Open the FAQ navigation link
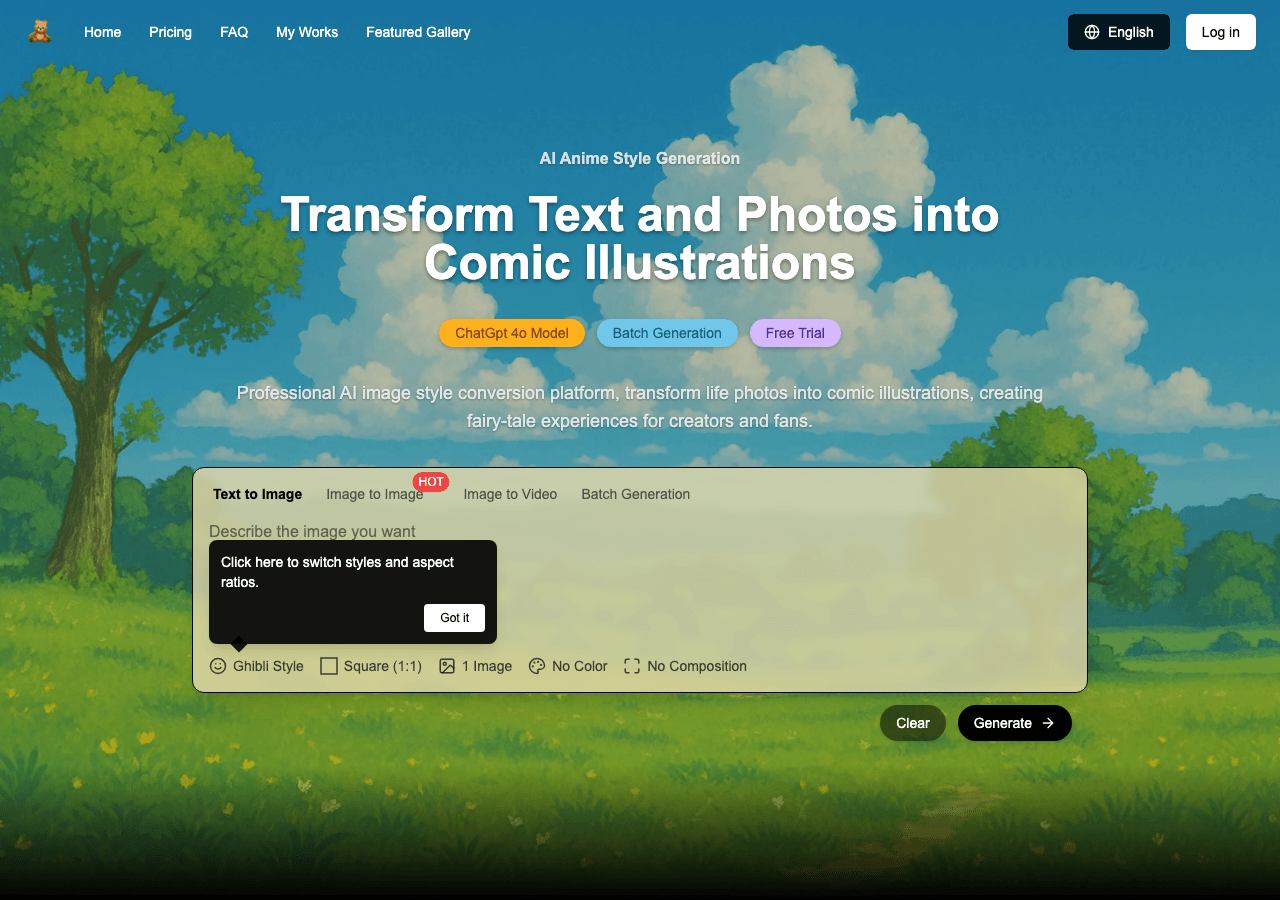 click(234, 32)
